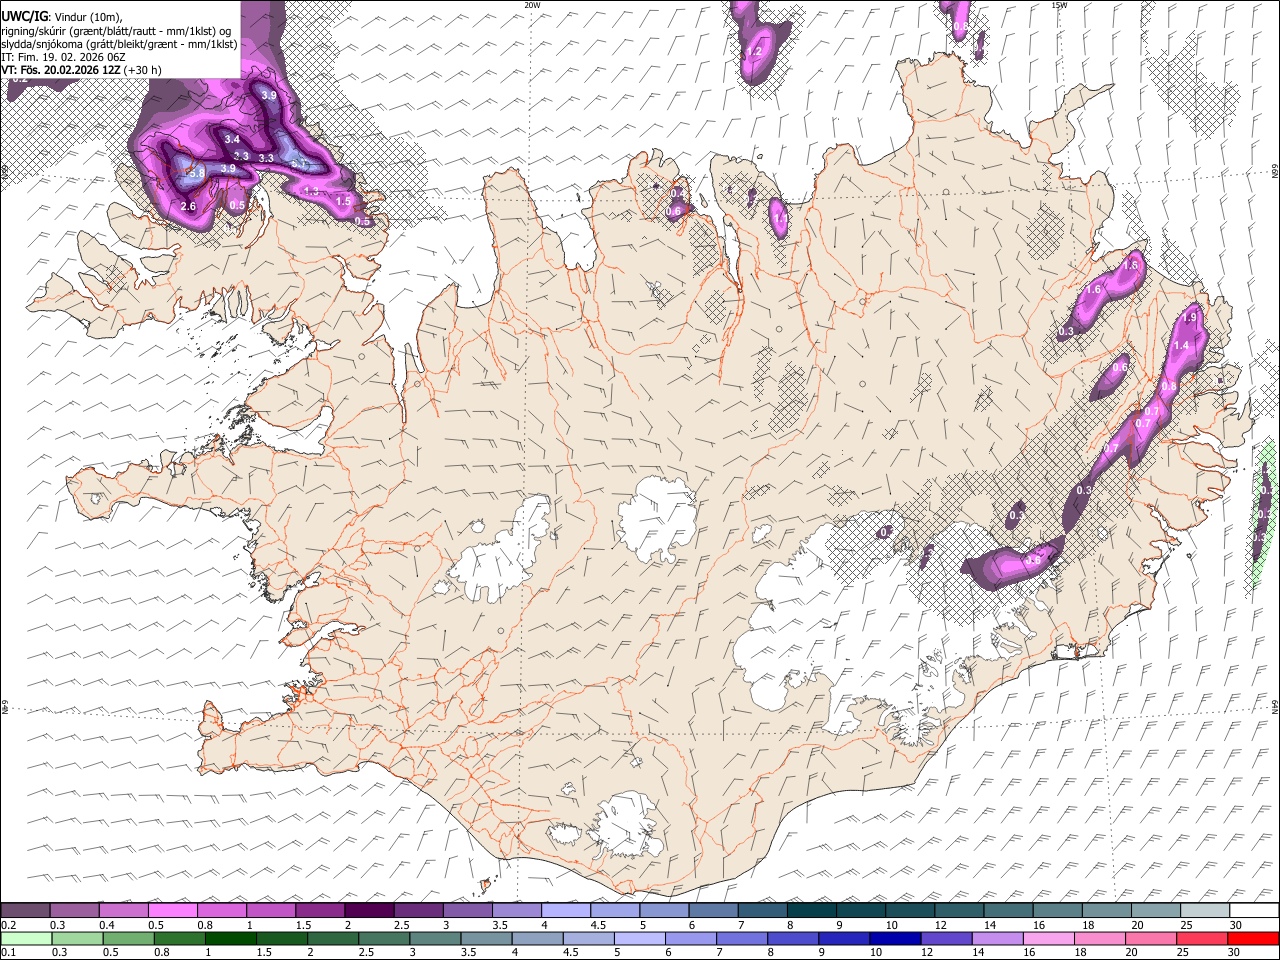Click the deep navy bottom-row swatch starting at 10
The height and width of the screenshot is (960, 1280).
coord(894,938)
